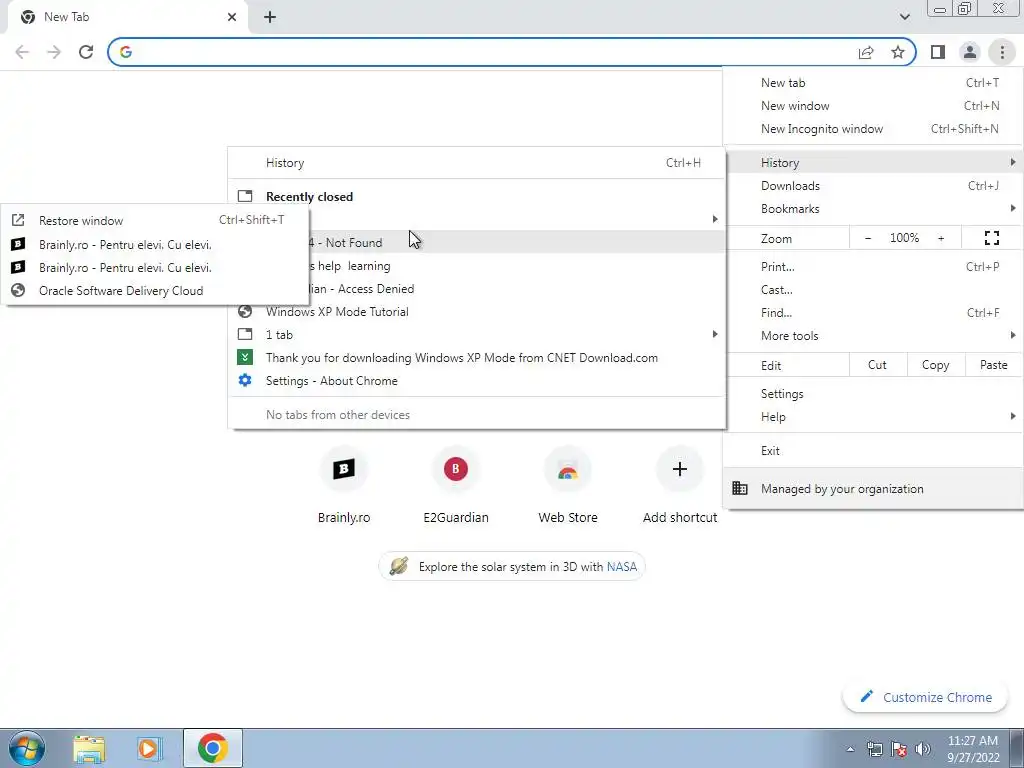
Task: Decrease zoom with the minus button
Action: pos(868,238)
